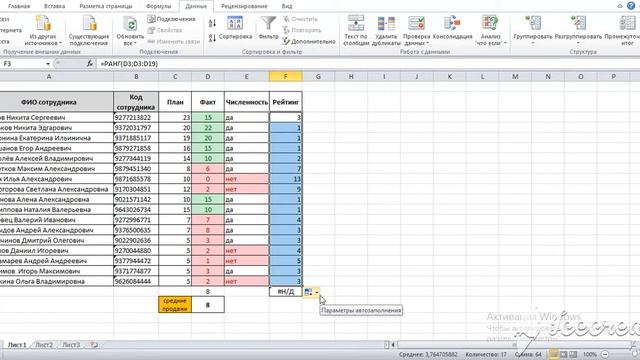The image size is (640, 360).
Task: Switch to sheet Лист1
Action: tap(17, 345)
